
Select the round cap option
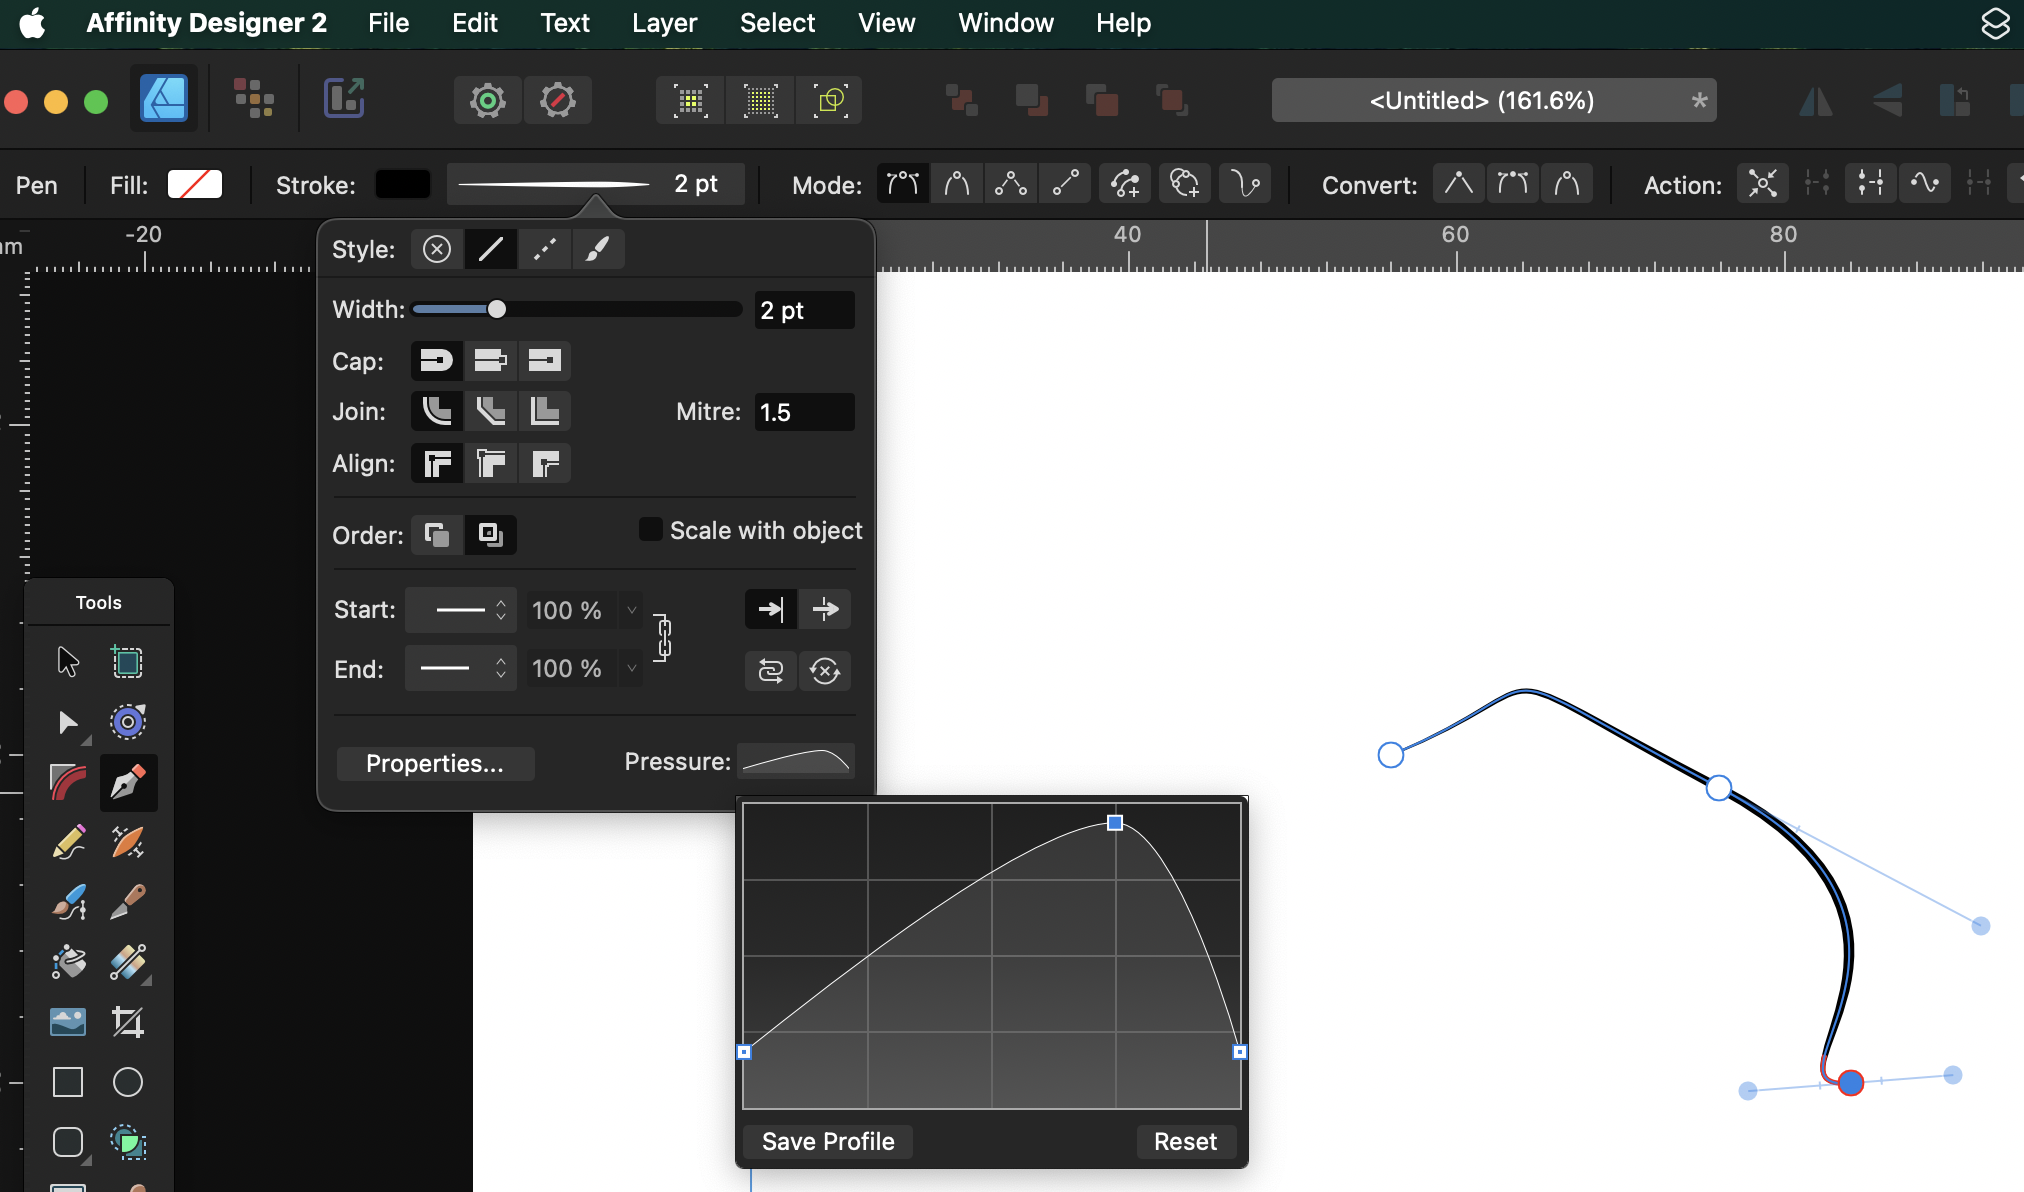pyautogui.click(x=437, y=361)
